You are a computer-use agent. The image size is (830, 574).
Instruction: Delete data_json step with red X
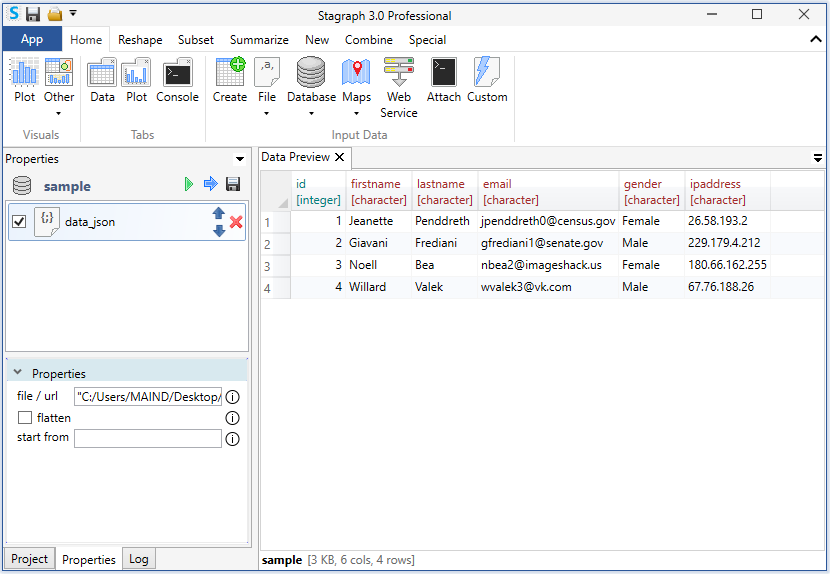tap(236, 222)
